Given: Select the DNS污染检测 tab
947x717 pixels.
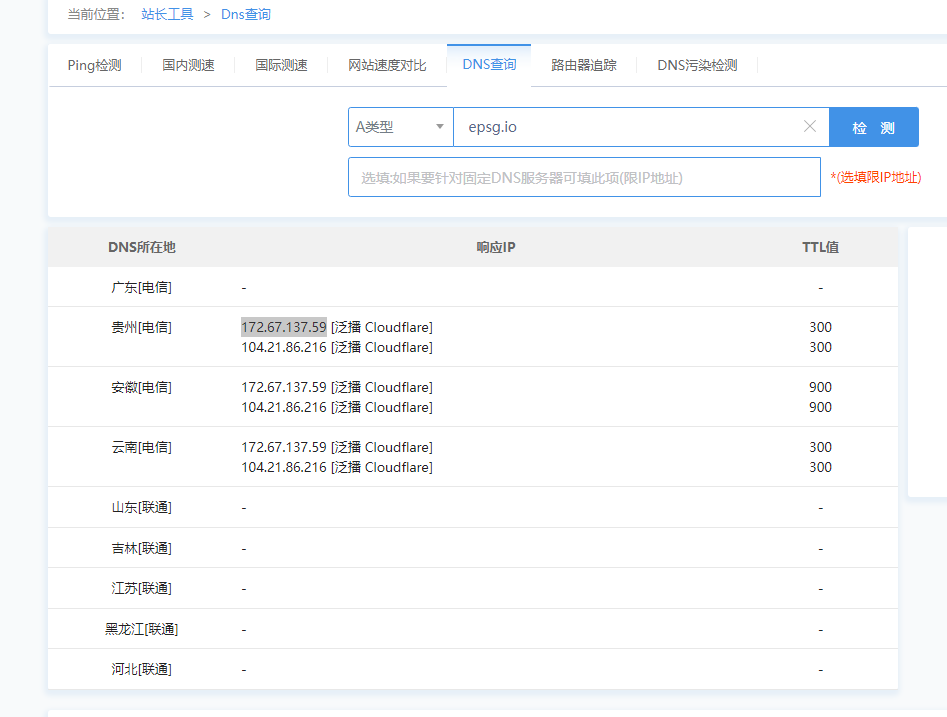Looking at the screenshot, I should (697, 64).
